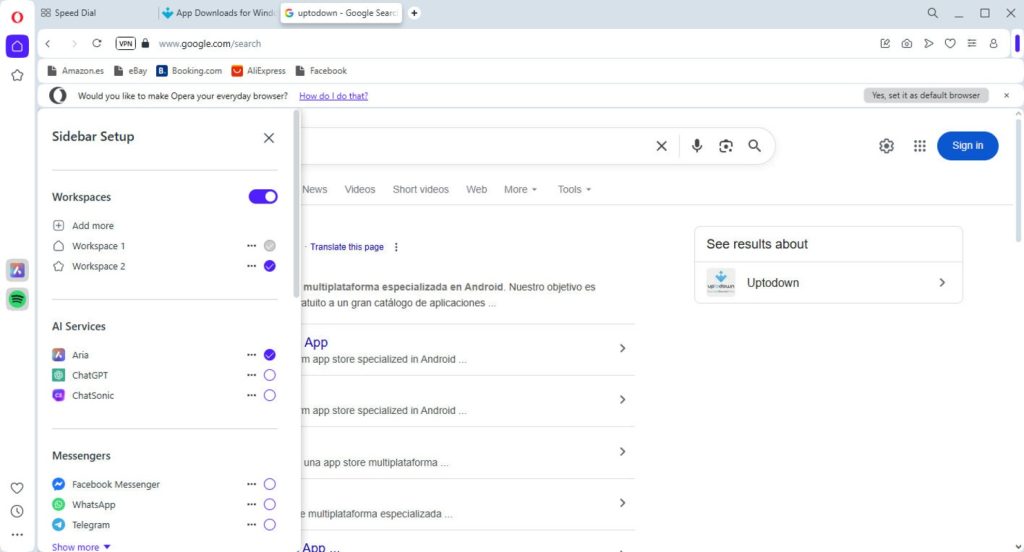
Task: Enable WhatsApp in the sidebar
Action: click(x=270, y=504)
